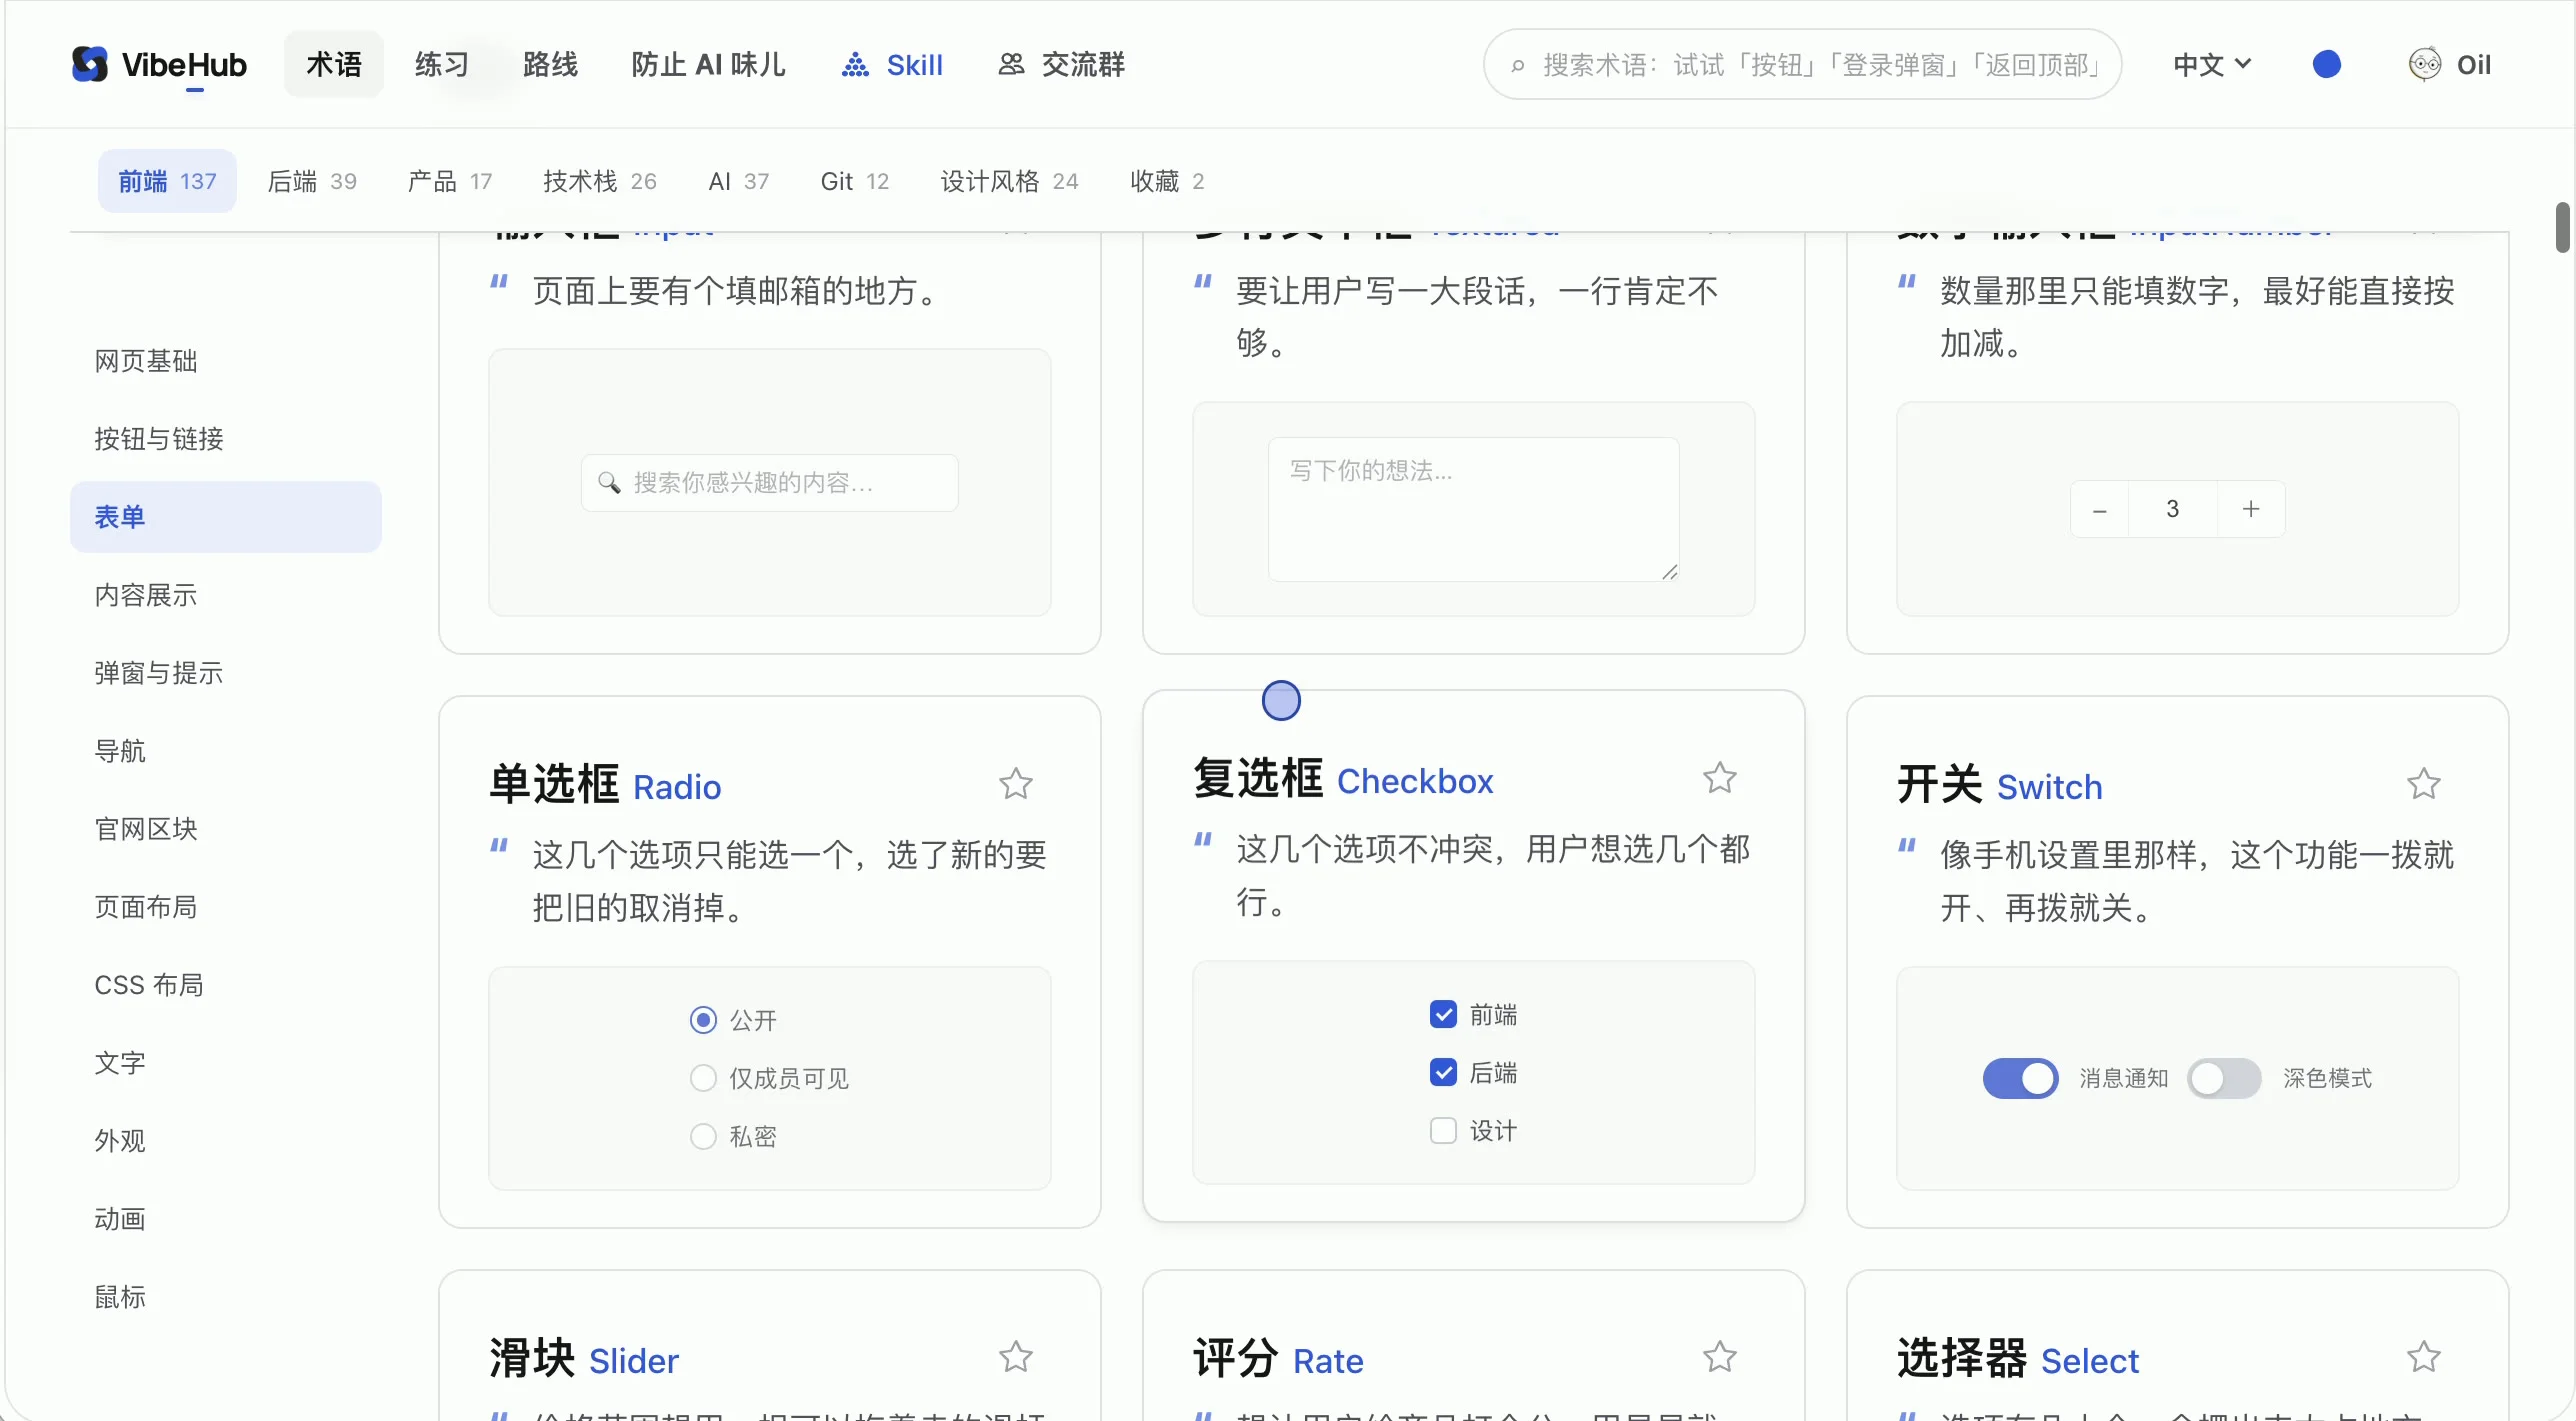
Task: Click the page vertical scrollbar thumb
Action: coord(2562,228)
